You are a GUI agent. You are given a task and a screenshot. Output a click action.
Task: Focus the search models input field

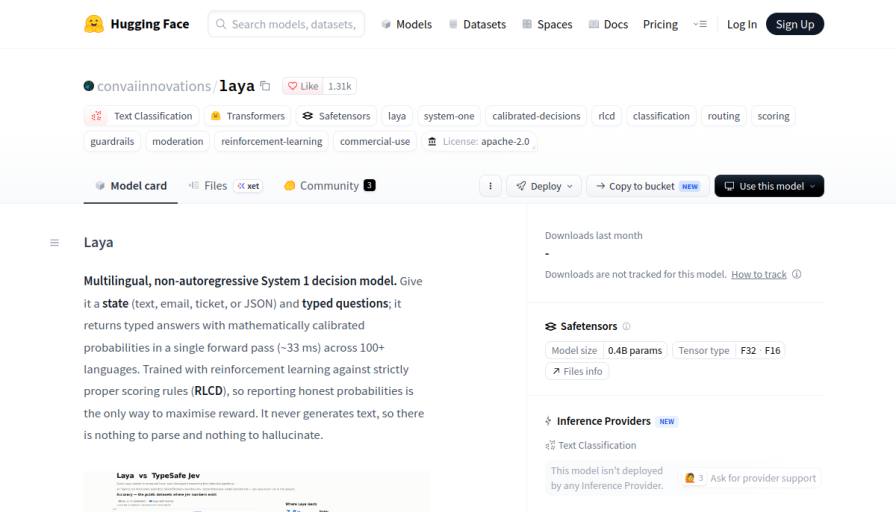pyautogui.click(x=286, y=24)
